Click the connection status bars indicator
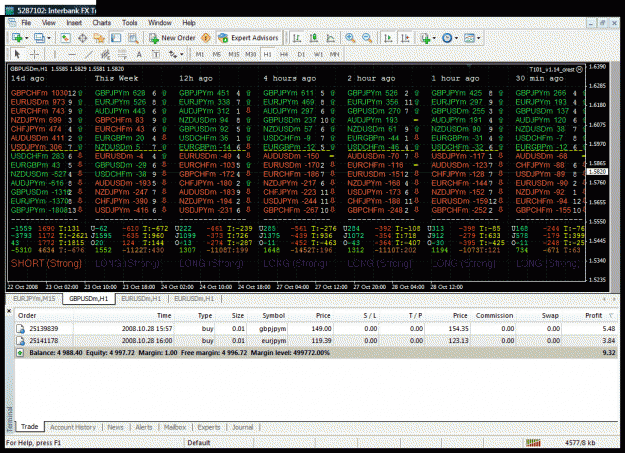Screen dimensions: 625x453 tap(533, 443)
